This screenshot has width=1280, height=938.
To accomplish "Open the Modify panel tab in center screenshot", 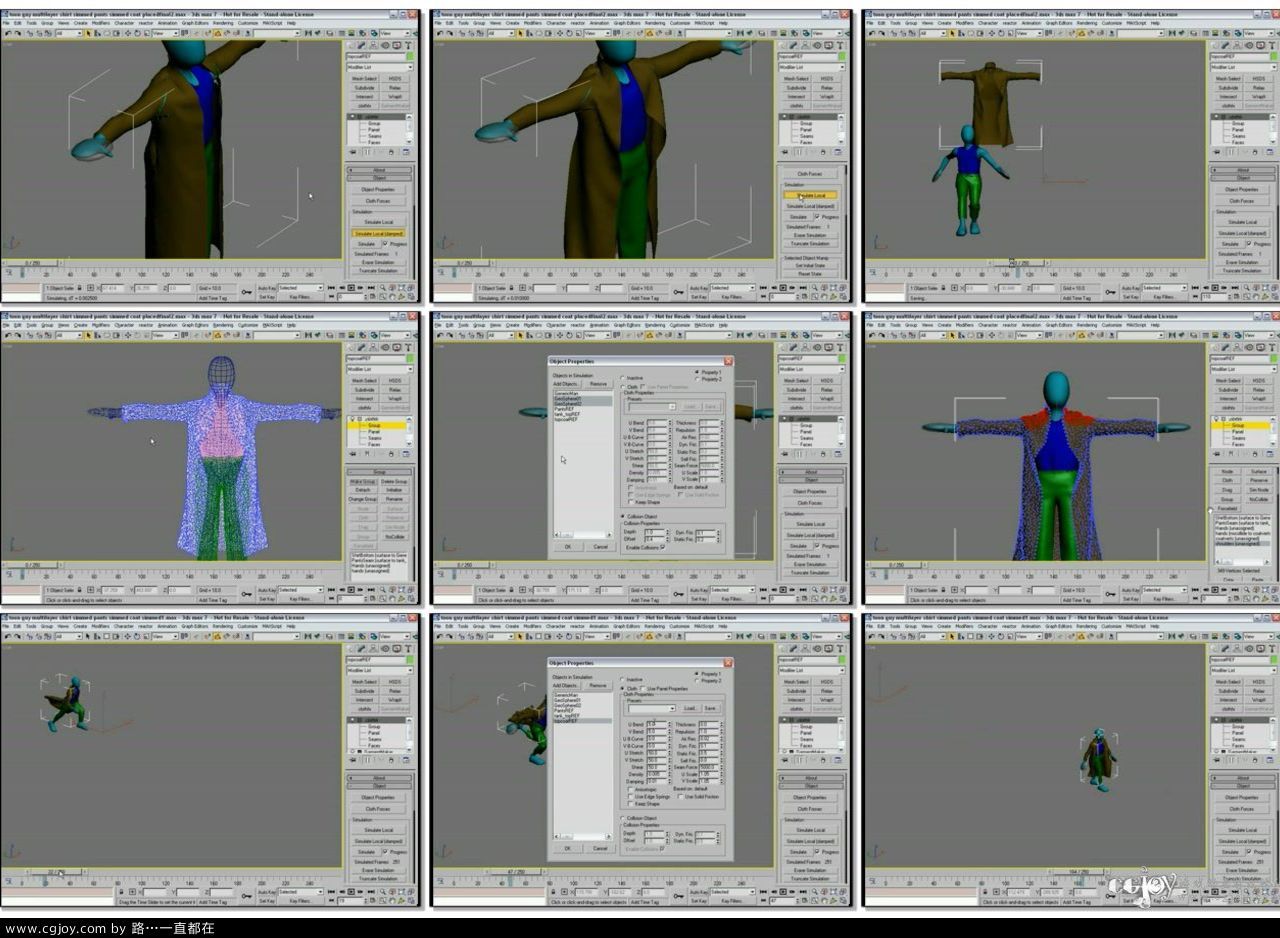I will (794, 347).
